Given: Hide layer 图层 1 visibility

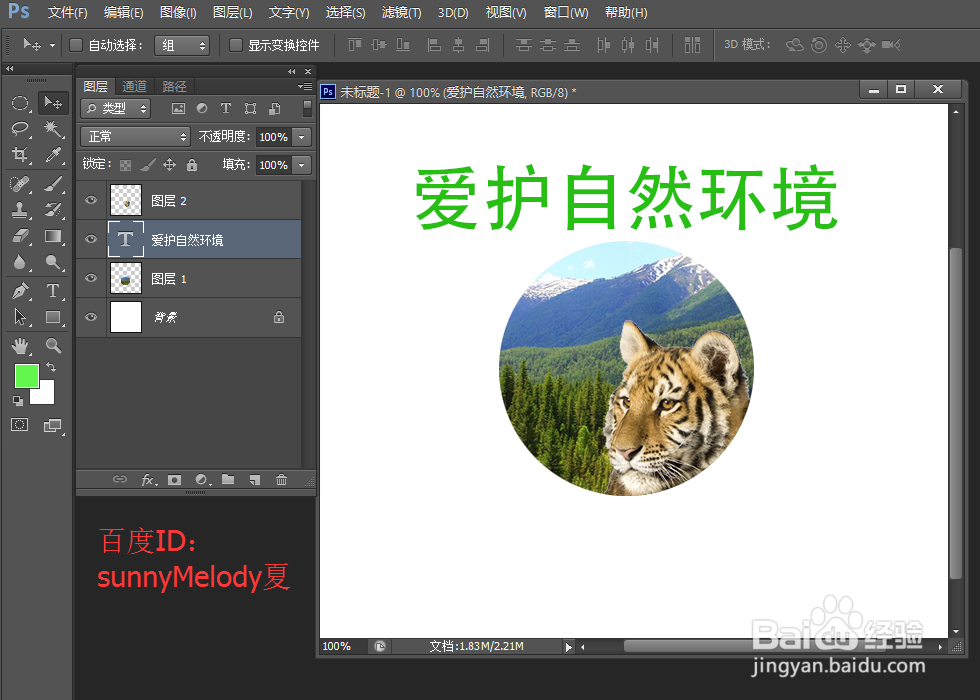Looking at the screenshot, I should [x=91, y=278].
